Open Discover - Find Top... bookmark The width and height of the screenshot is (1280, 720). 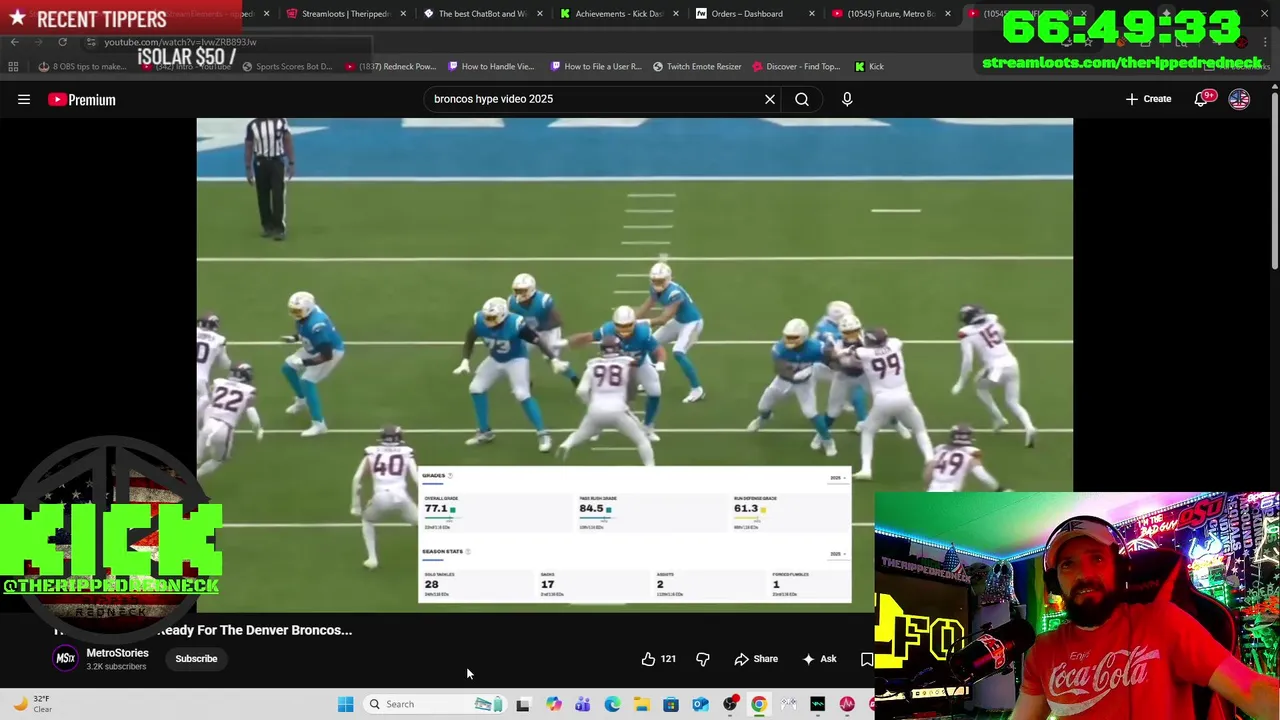pos(795,67)
